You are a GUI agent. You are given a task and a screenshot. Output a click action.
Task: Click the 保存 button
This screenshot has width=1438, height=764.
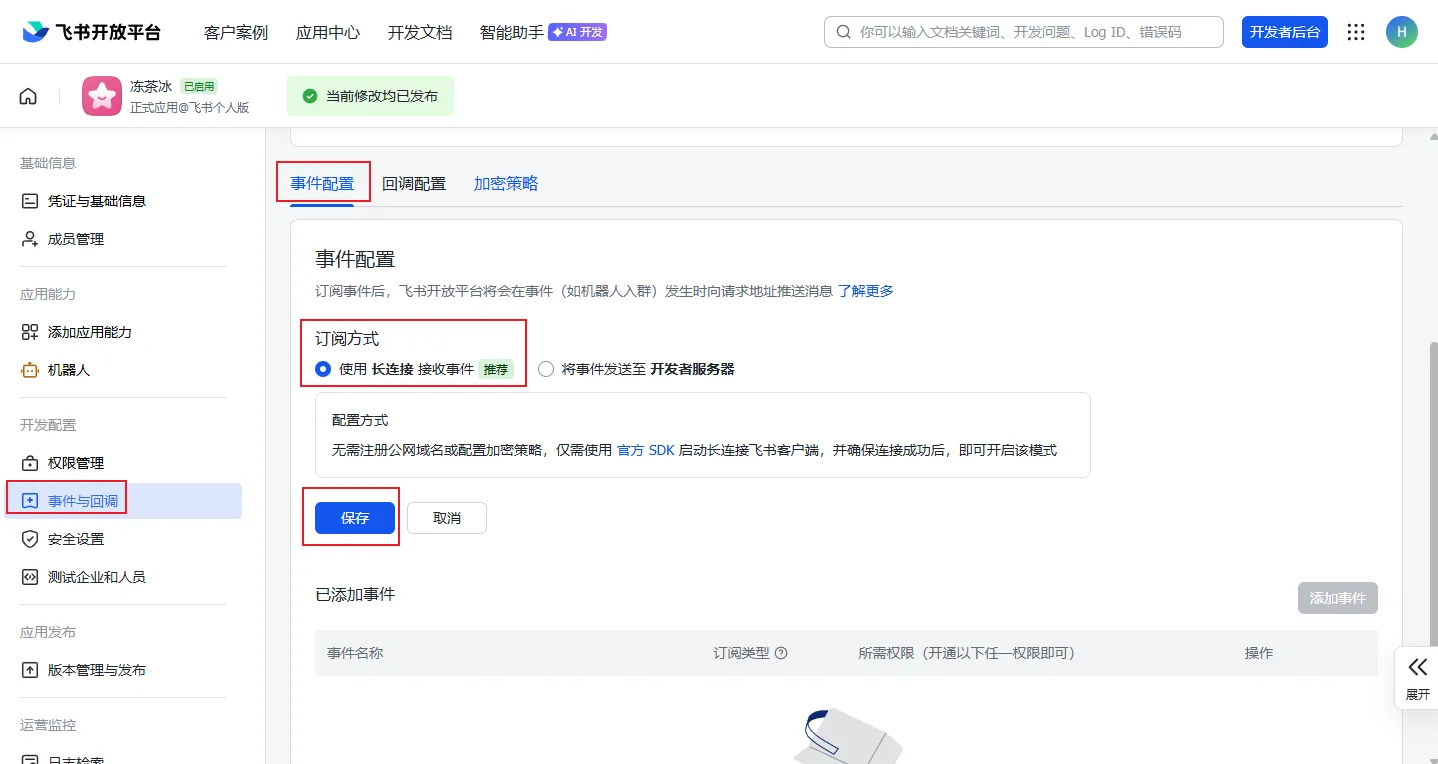[x=355, y=518]
